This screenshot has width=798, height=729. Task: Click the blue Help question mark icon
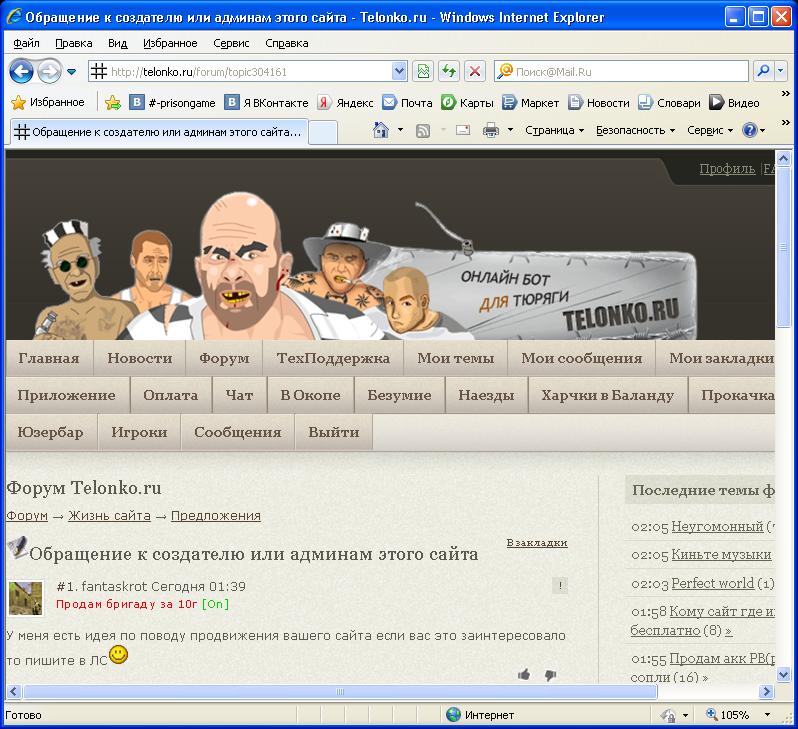coord(750,130)
